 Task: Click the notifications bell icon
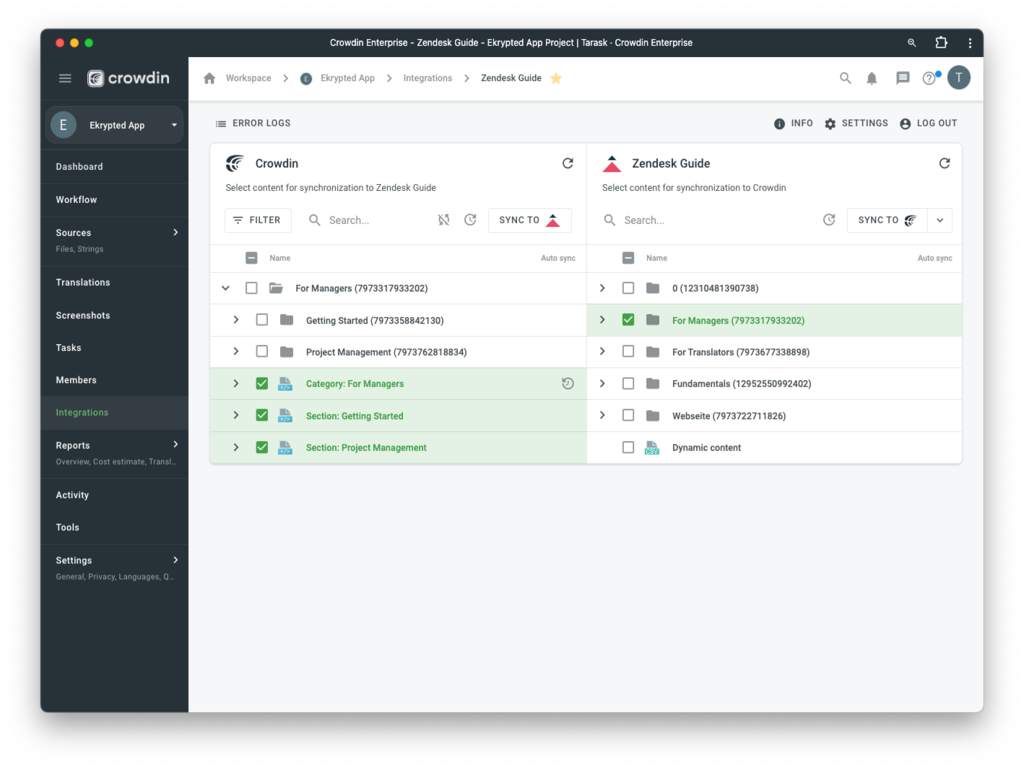tap(872, 78)
